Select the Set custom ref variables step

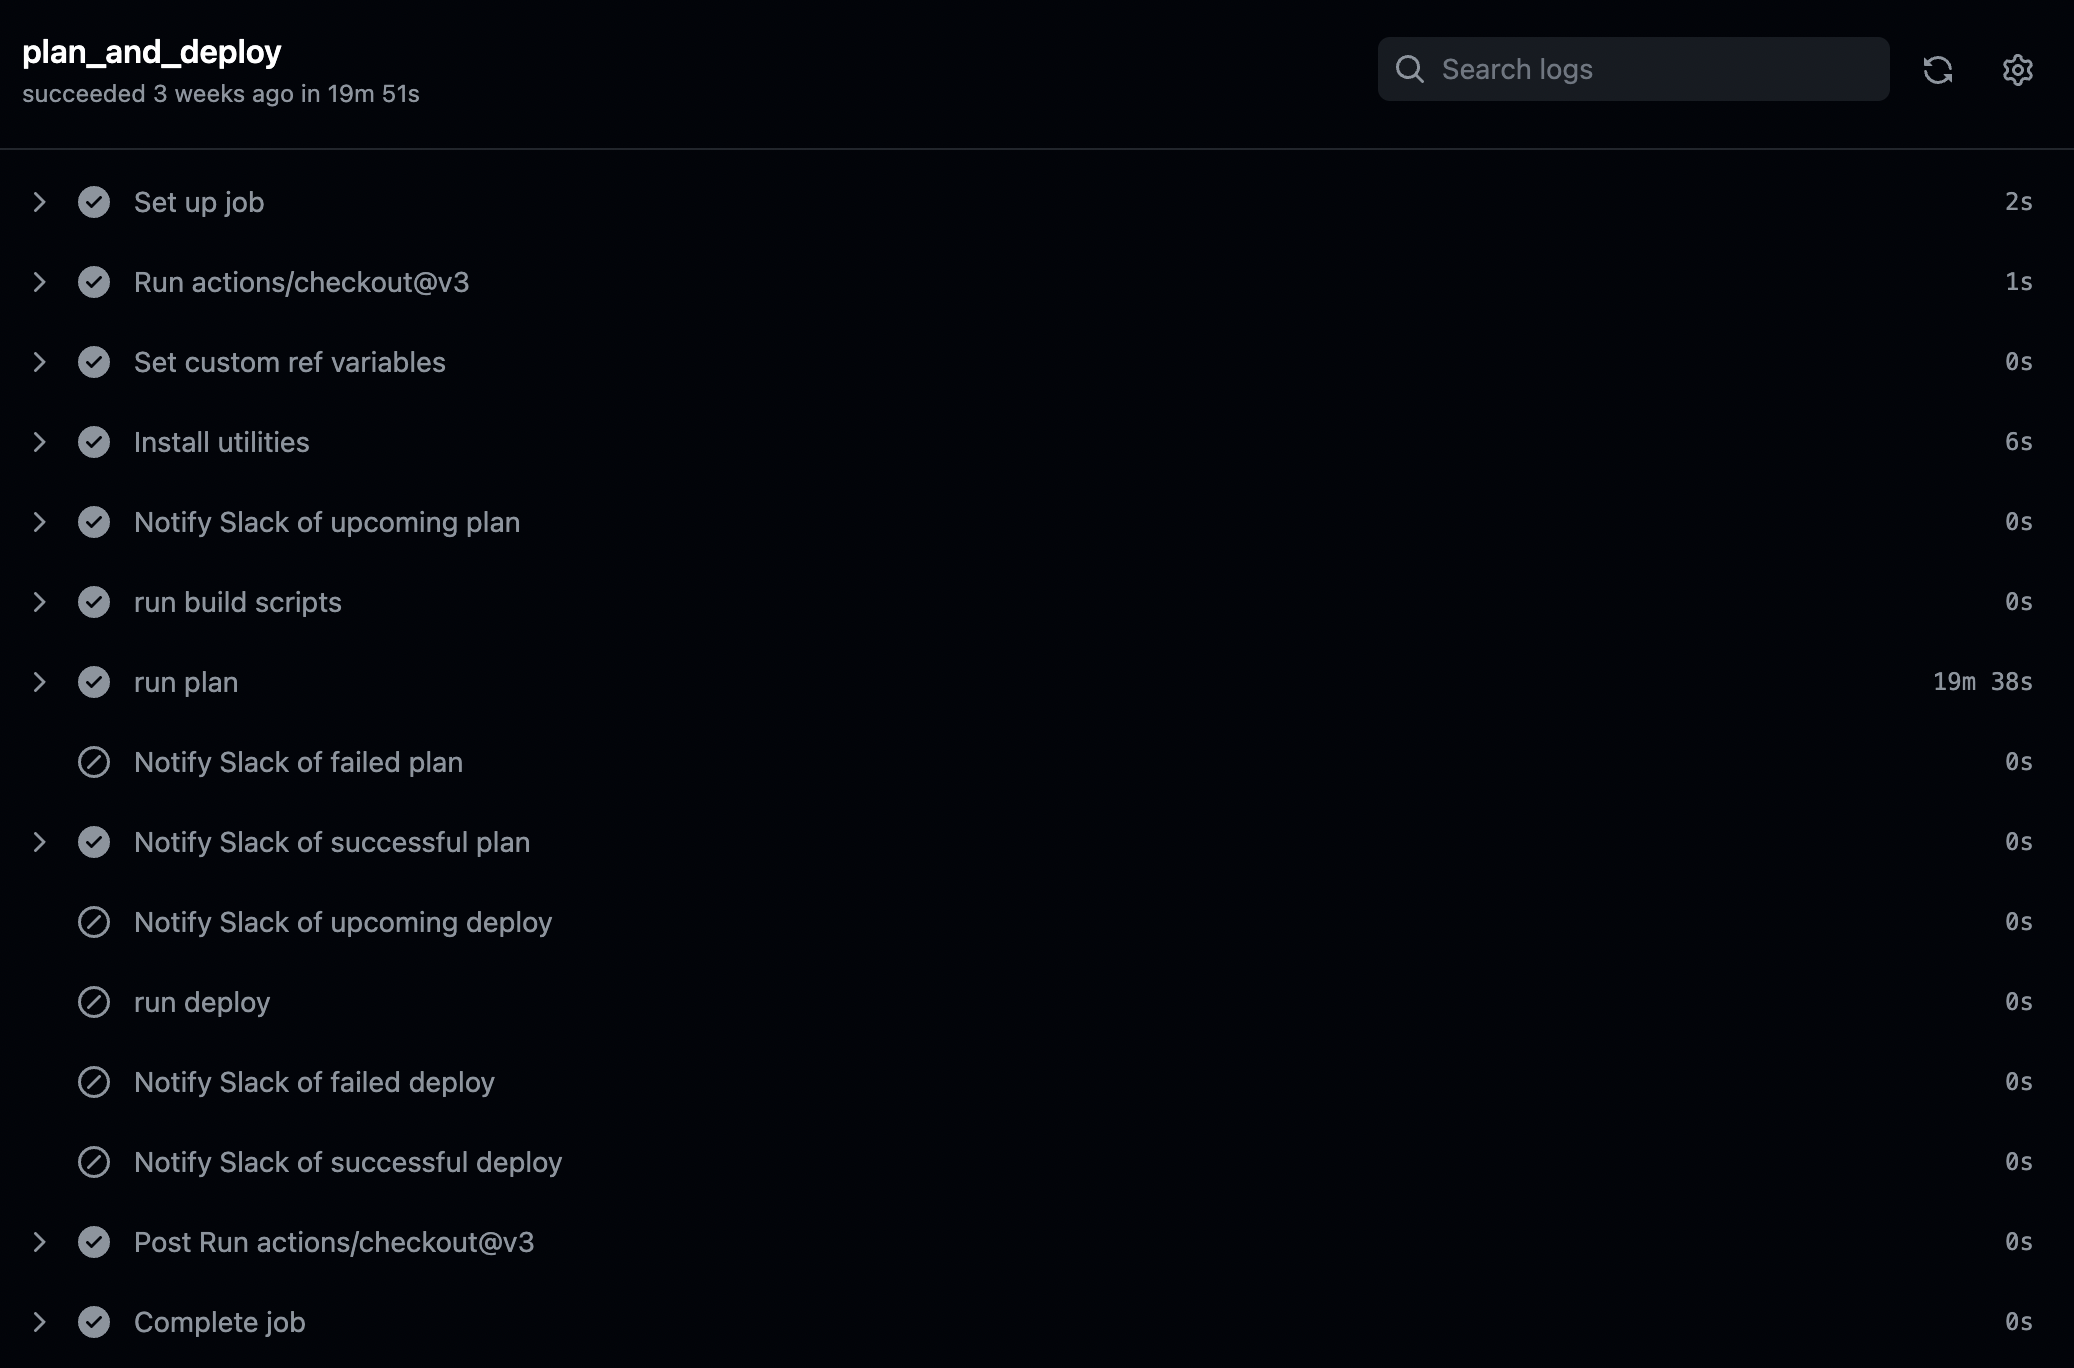pos(289,362)
